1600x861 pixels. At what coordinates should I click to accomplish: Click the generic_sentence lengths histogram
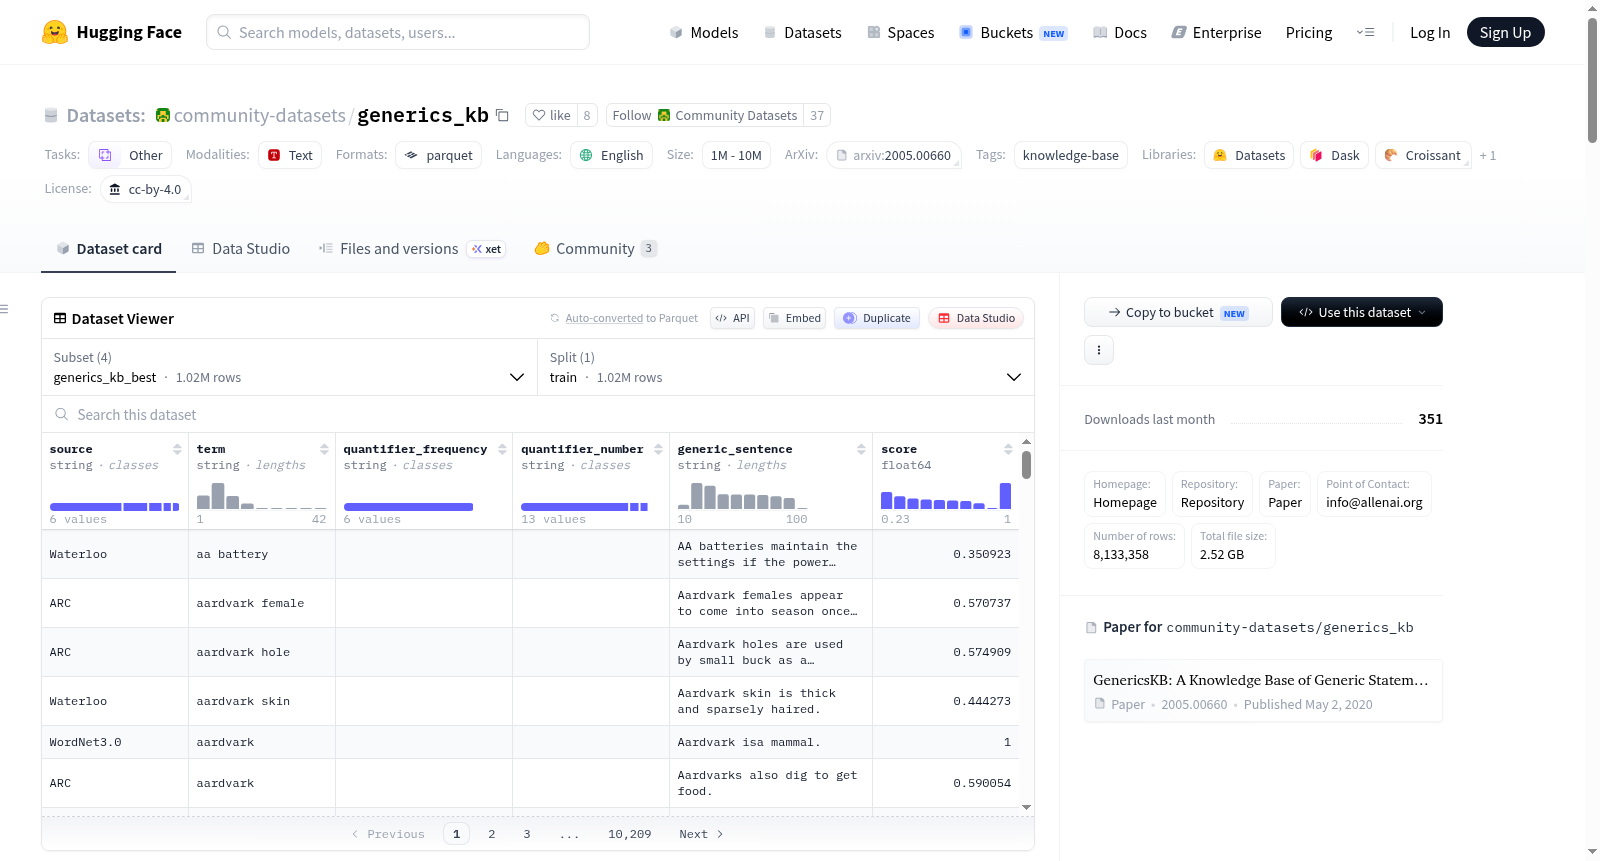(743, 496)
